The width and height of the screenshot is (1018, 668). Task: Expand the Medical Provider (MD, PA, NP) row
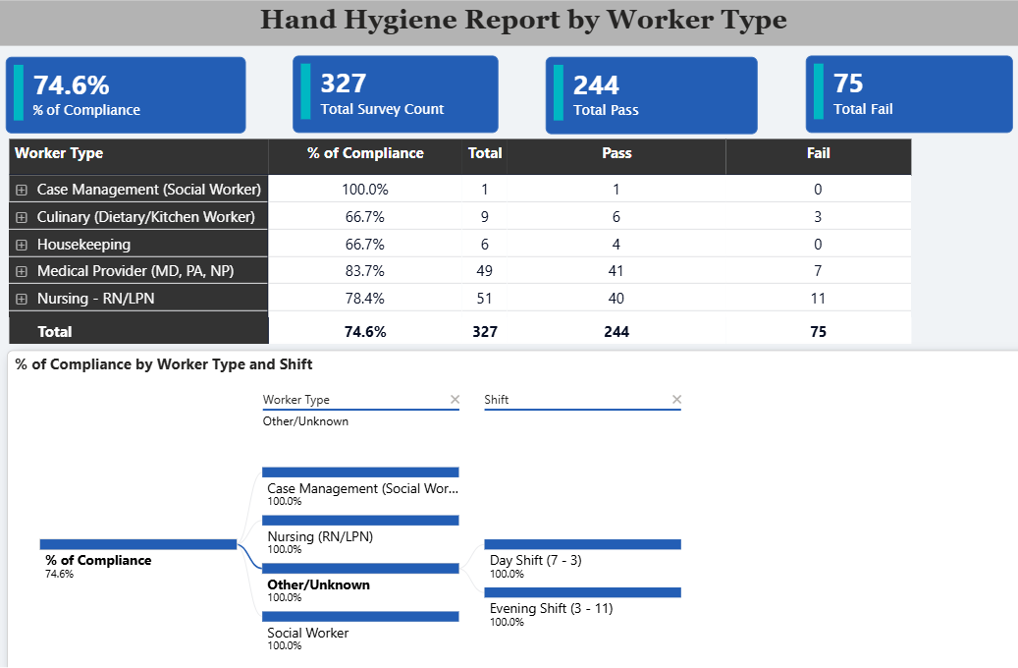(21, 271)
